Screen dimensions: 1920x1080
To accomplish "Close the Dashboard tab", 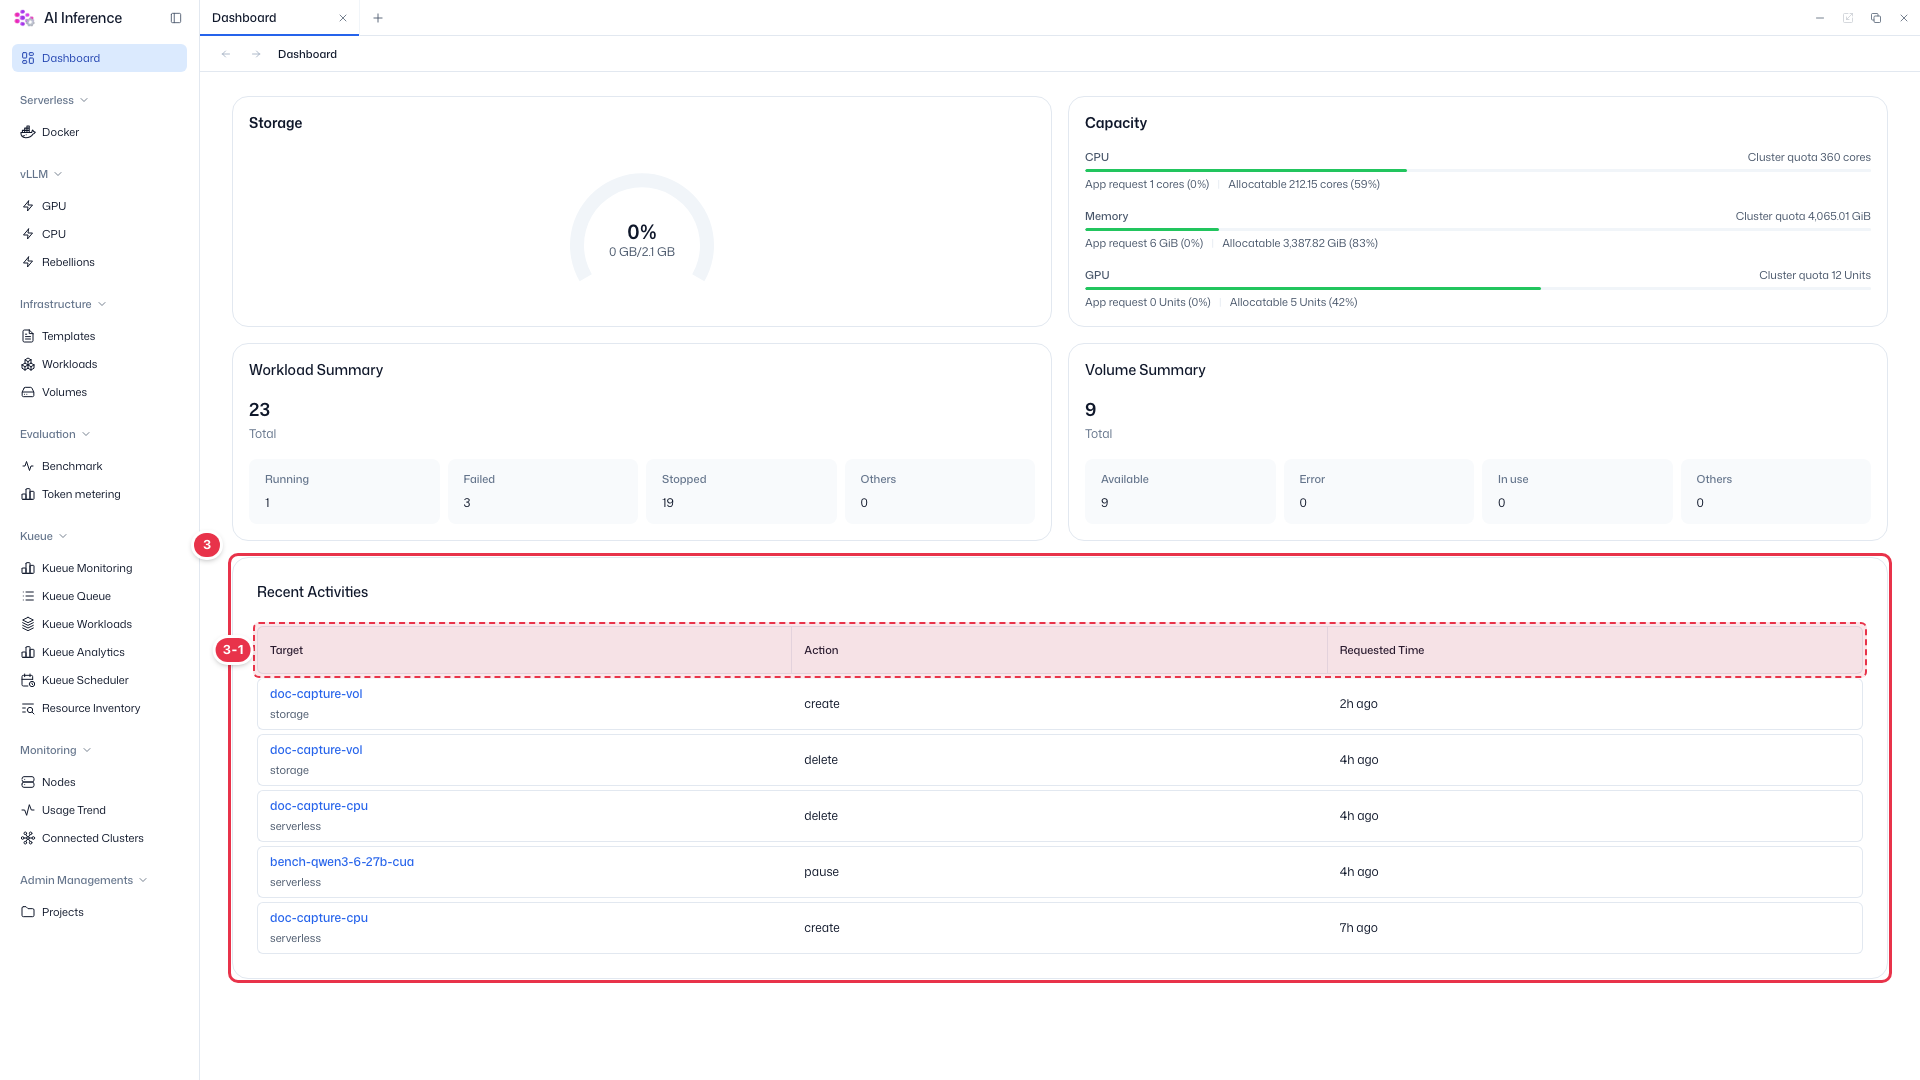I will click(x=343, y=18).
